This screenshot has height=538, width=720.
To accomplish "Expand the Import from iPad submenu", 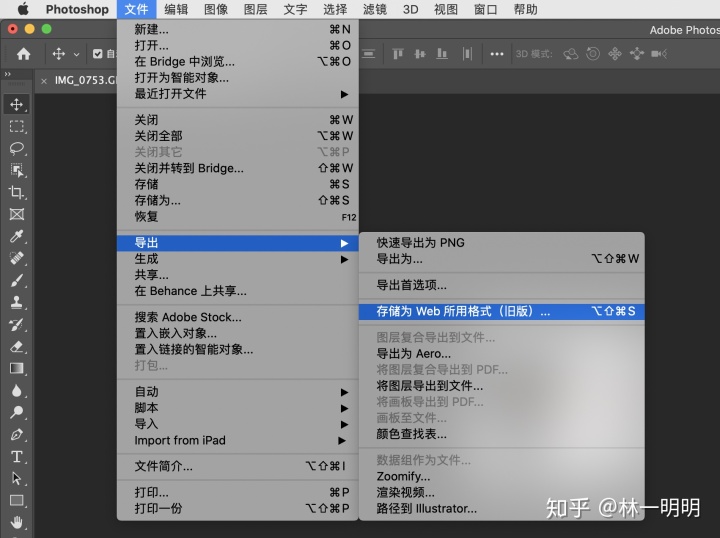I will pyautogui.click(x=238, y=440).
